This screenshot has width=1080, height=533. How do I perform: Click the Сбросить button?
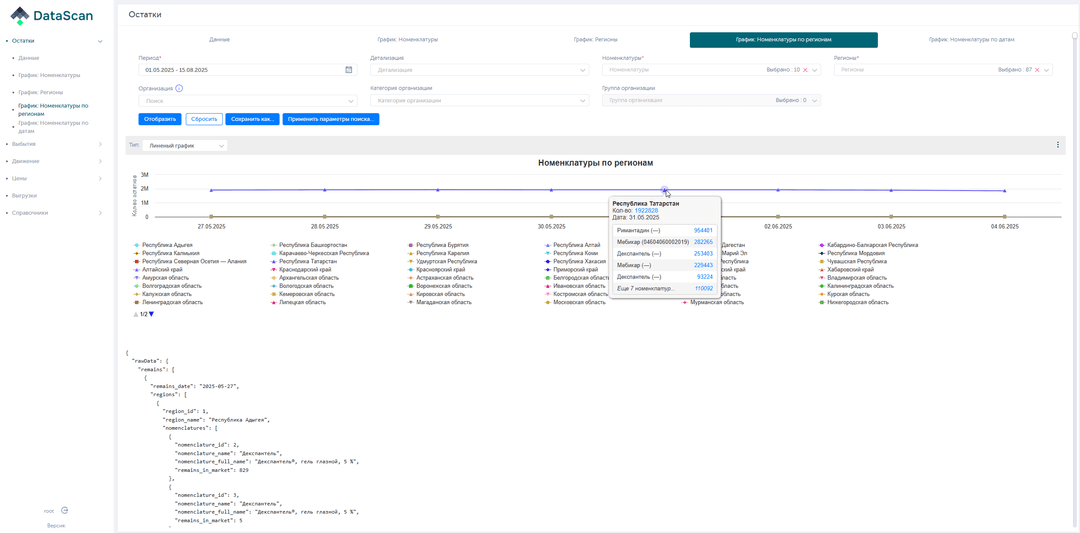coord(204,119)
